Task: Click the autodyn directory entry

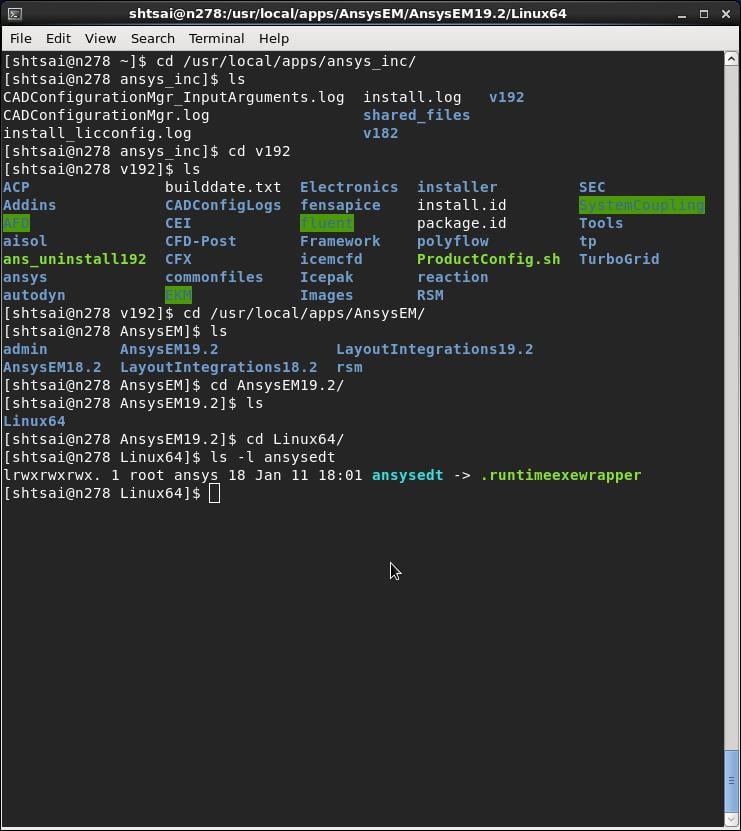Action: pyautogui.click(x=34, y=295)
